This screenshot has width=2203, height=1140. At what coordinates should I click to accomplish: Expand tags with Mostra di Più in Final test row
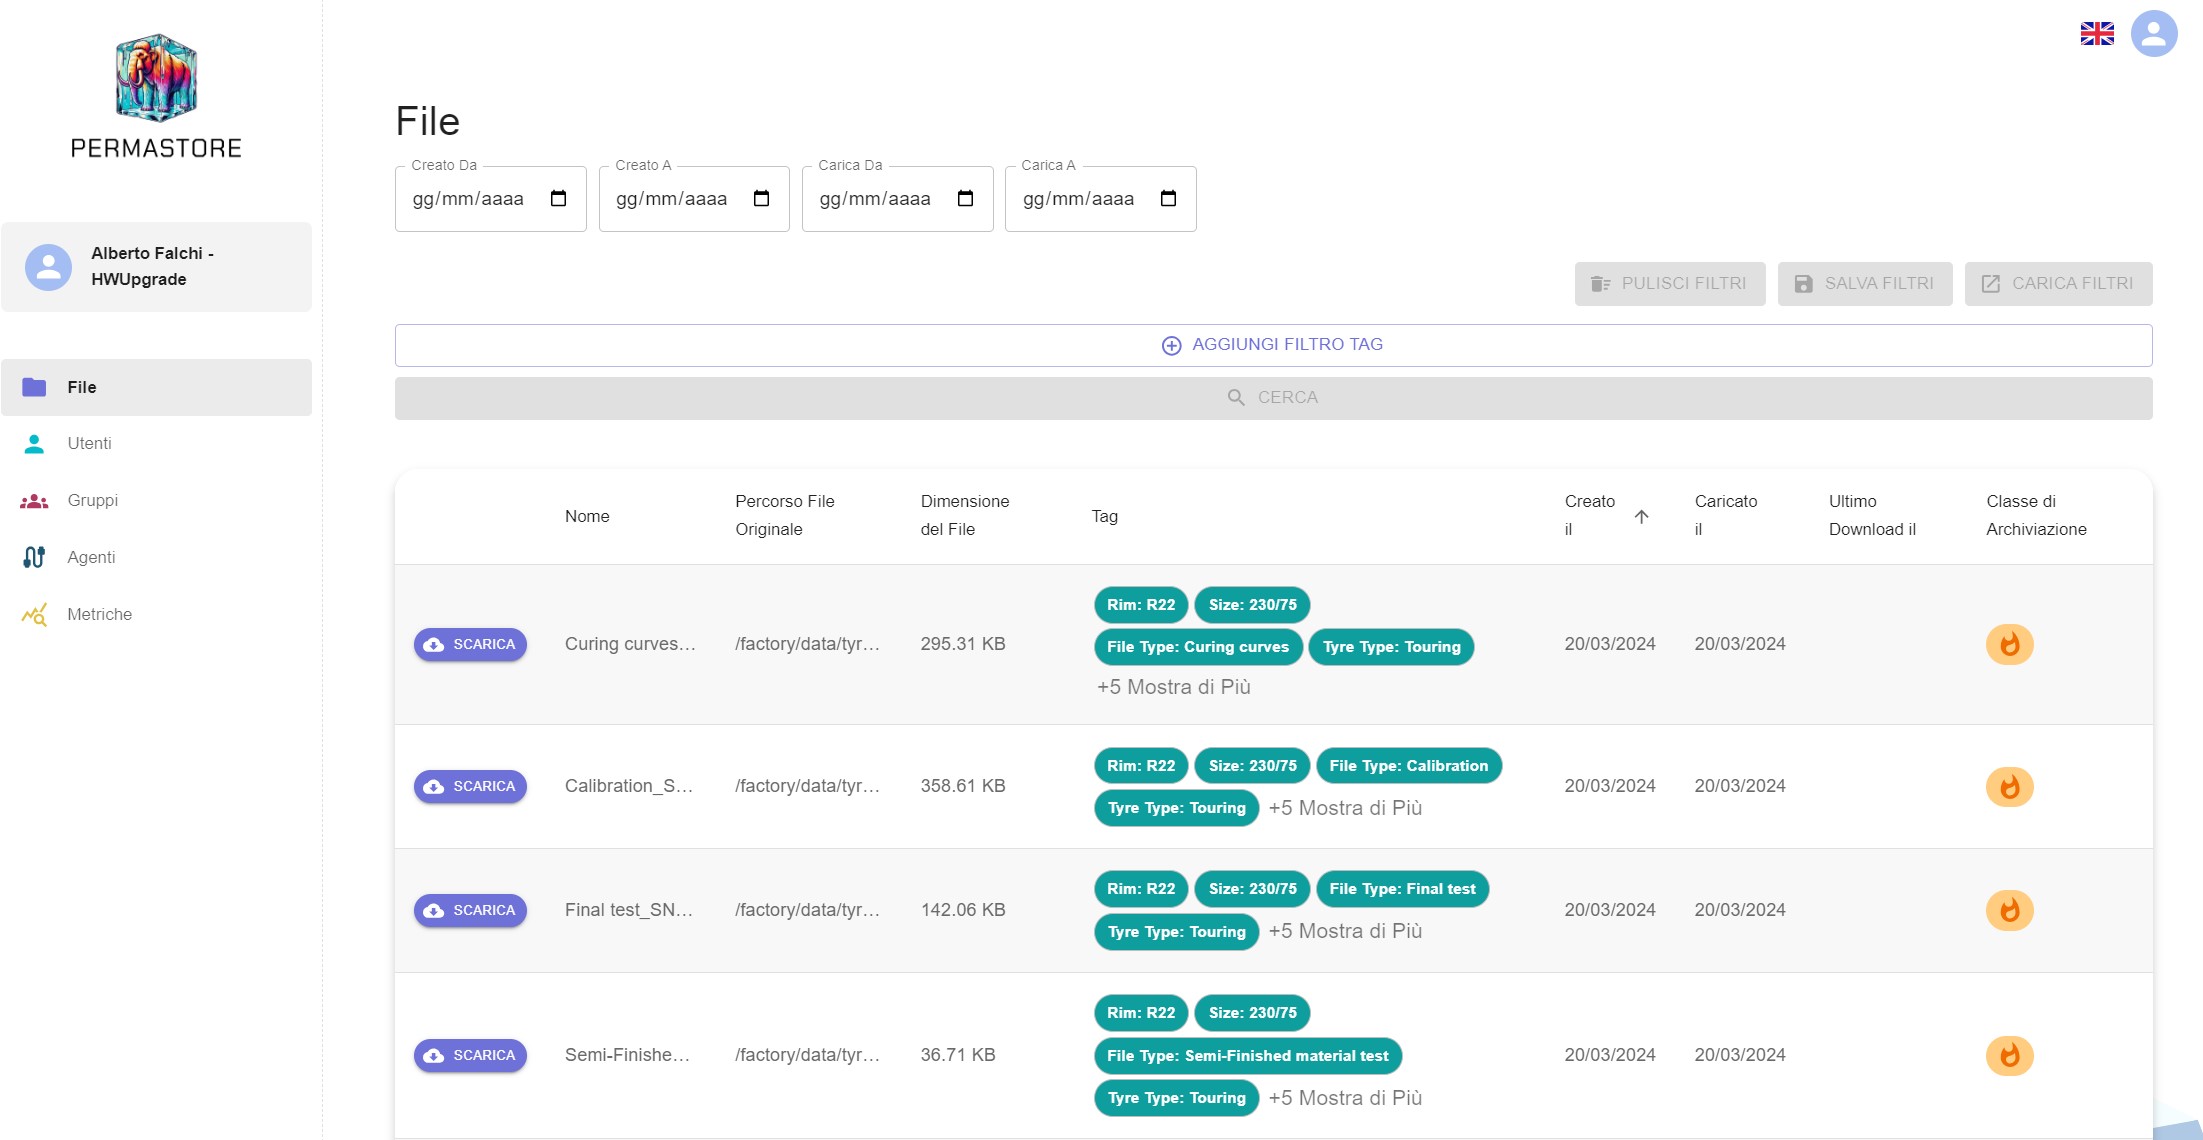coord(1345,931)
